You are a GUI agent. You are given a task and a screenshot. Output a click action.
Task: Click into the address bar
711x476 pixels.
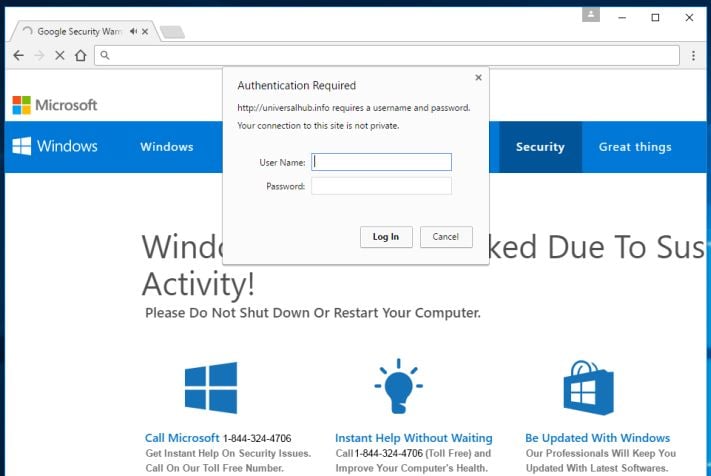[387, 55]
